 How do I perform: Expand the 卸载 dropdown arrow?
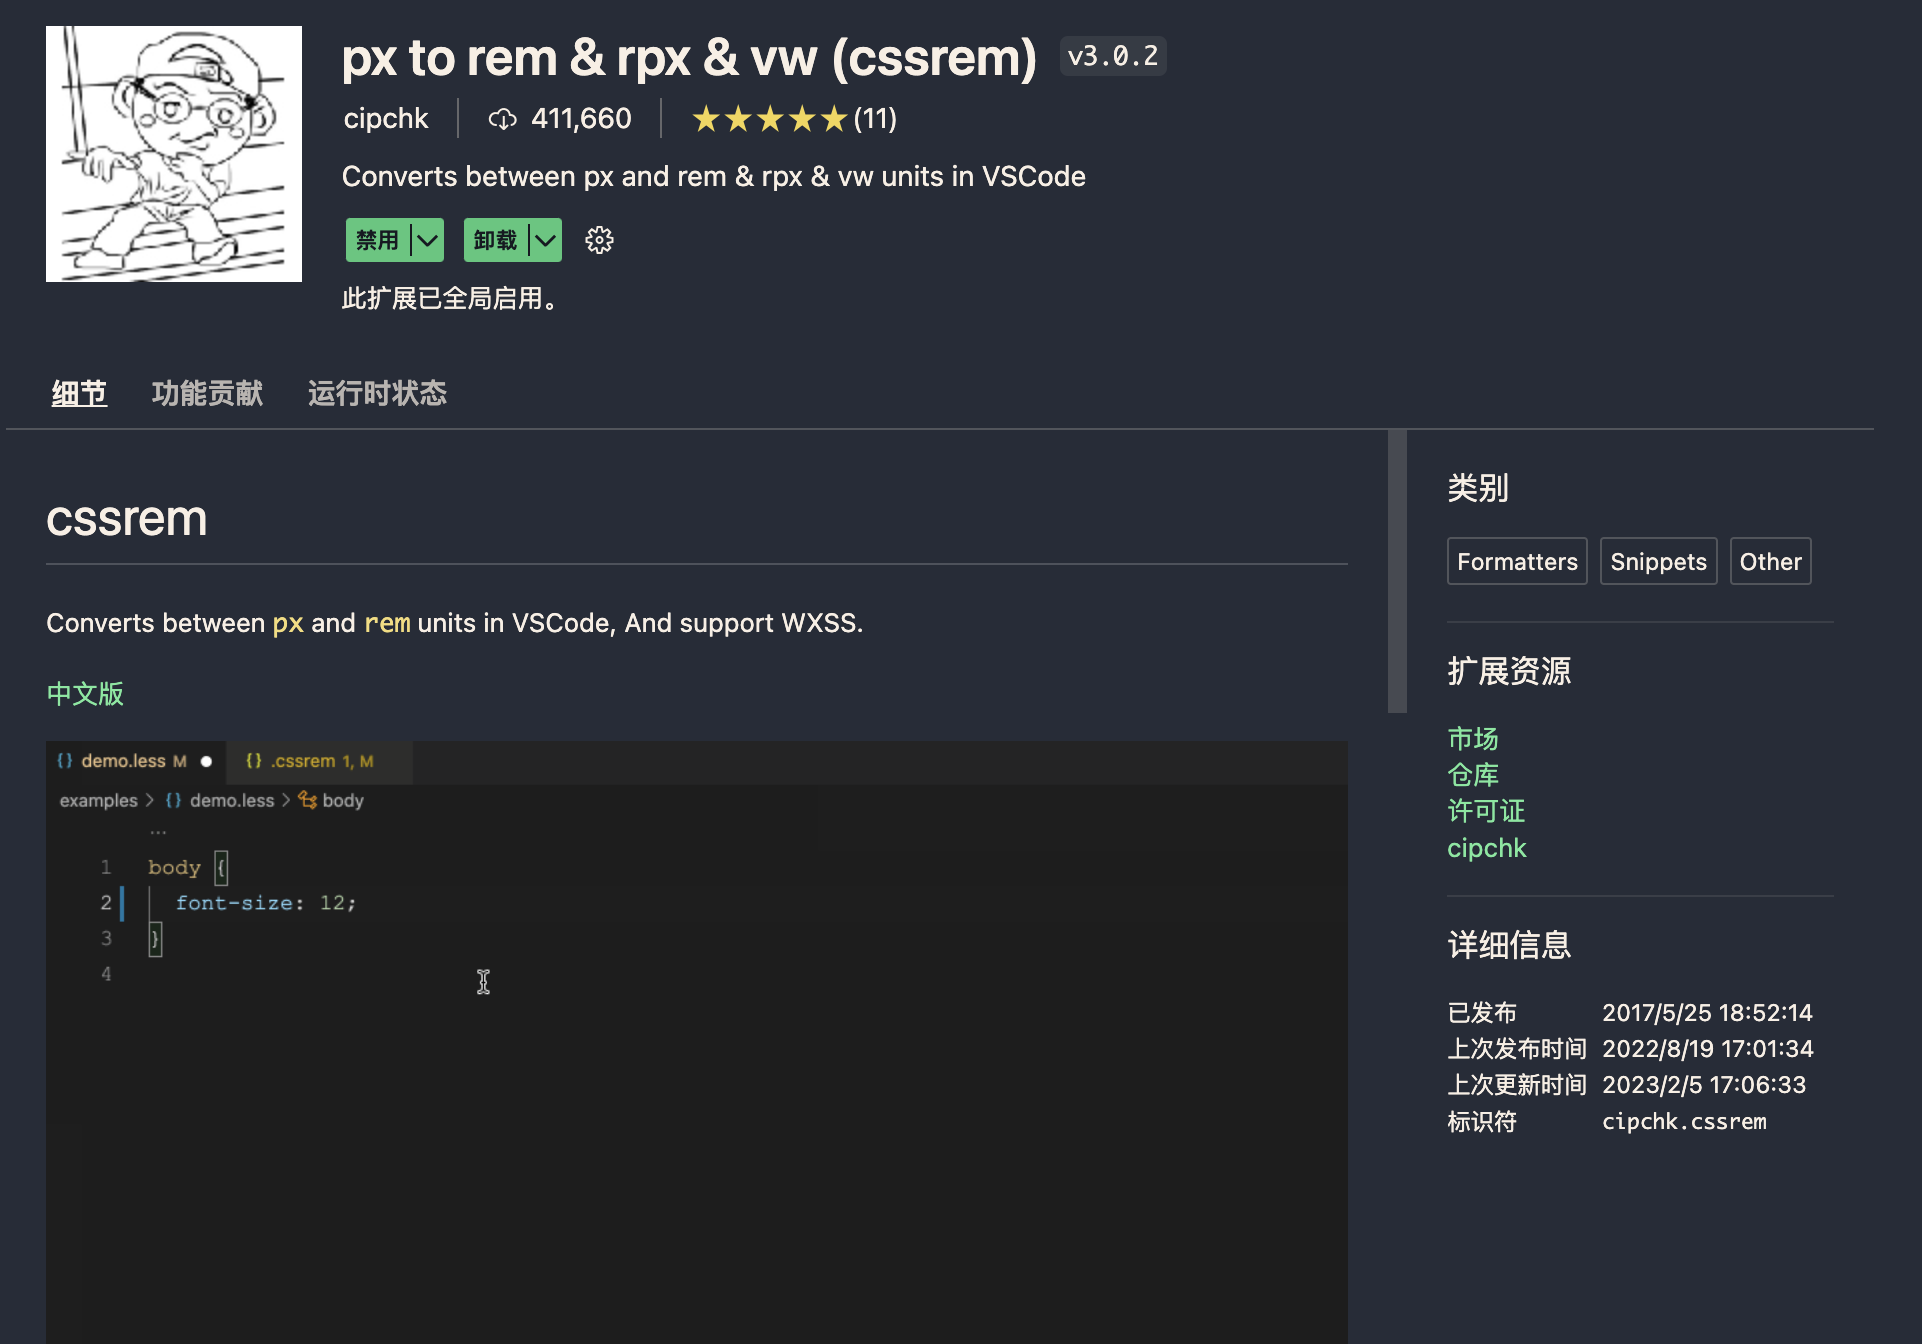(545, 240)
